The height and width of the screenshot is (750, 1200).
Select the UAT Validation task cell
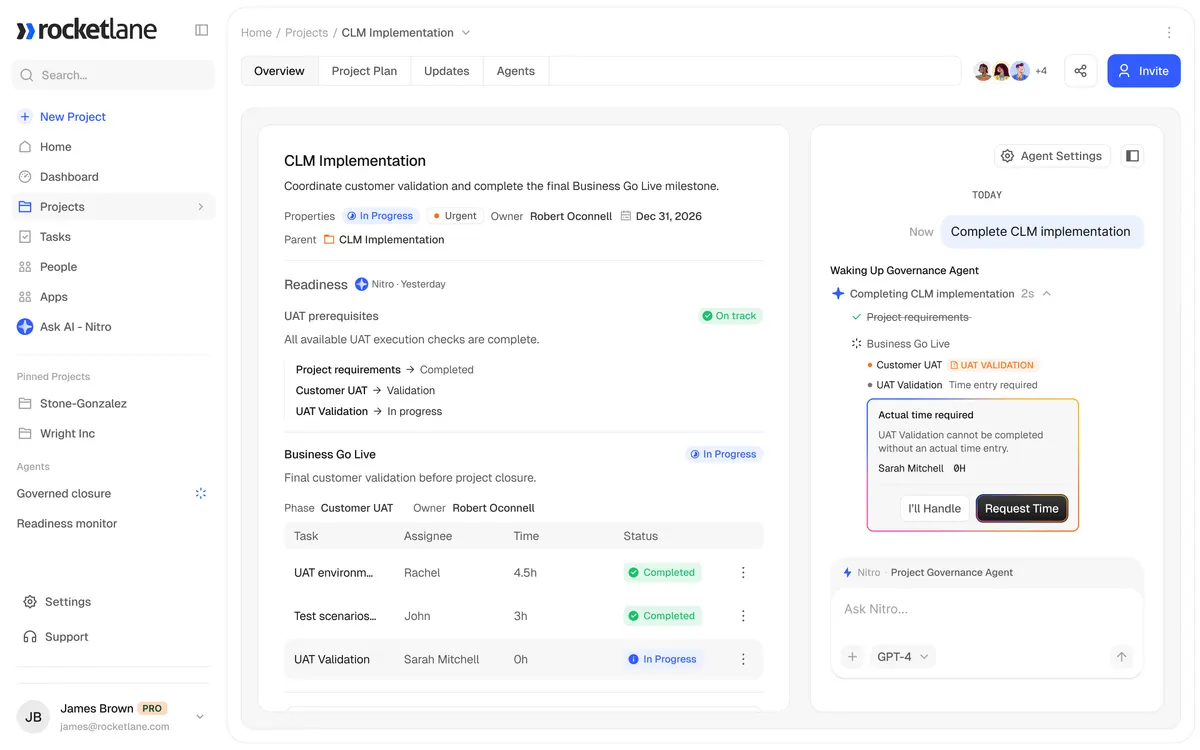332,660
